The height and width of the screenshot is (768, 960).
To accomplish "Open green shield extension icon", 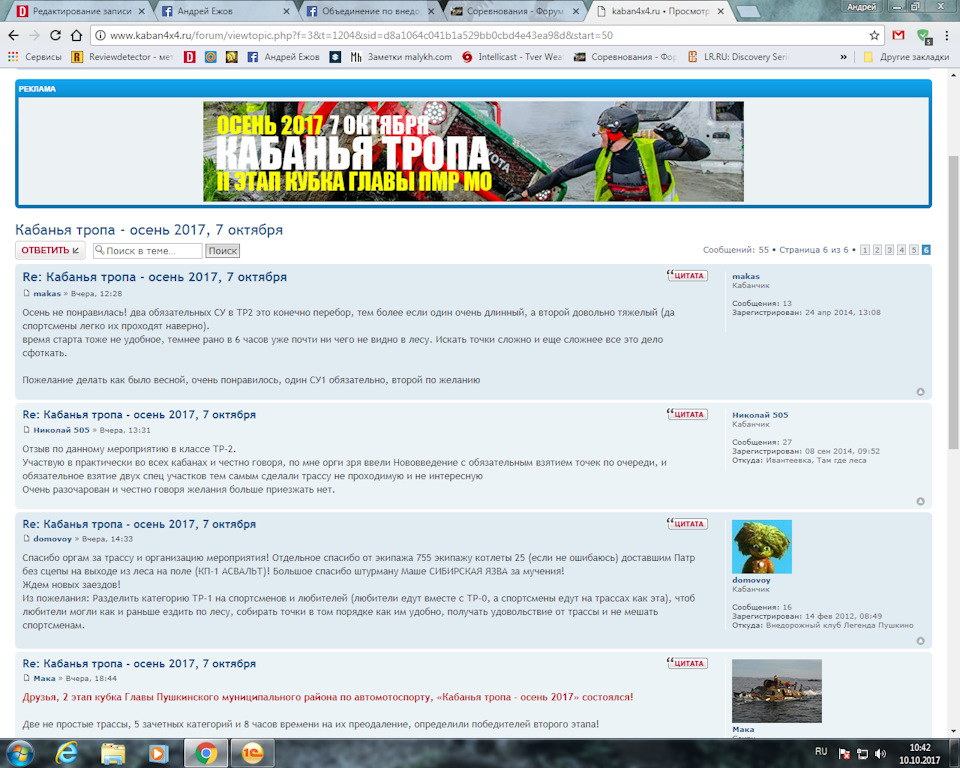I will coord(924,36).
